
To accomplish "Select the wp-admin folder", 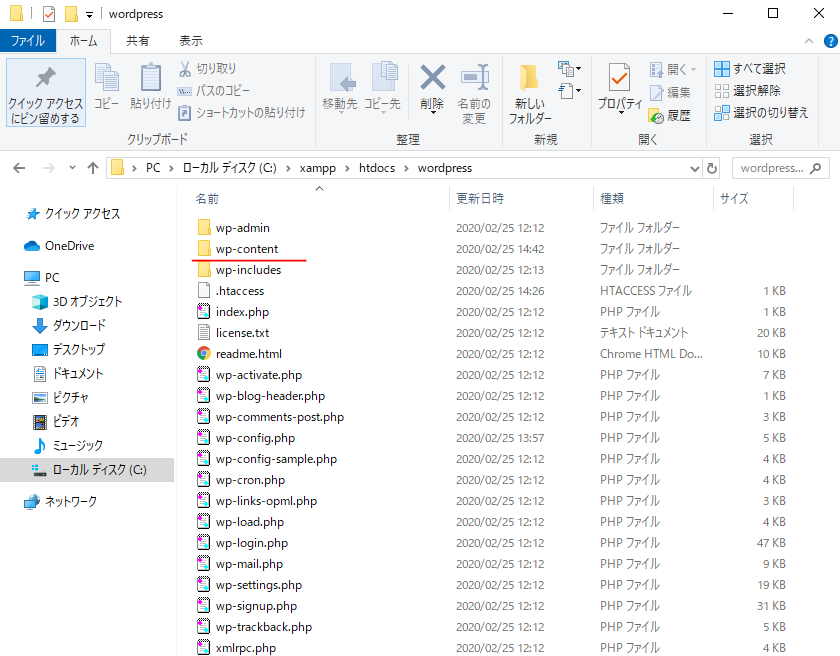I will 234,228.
